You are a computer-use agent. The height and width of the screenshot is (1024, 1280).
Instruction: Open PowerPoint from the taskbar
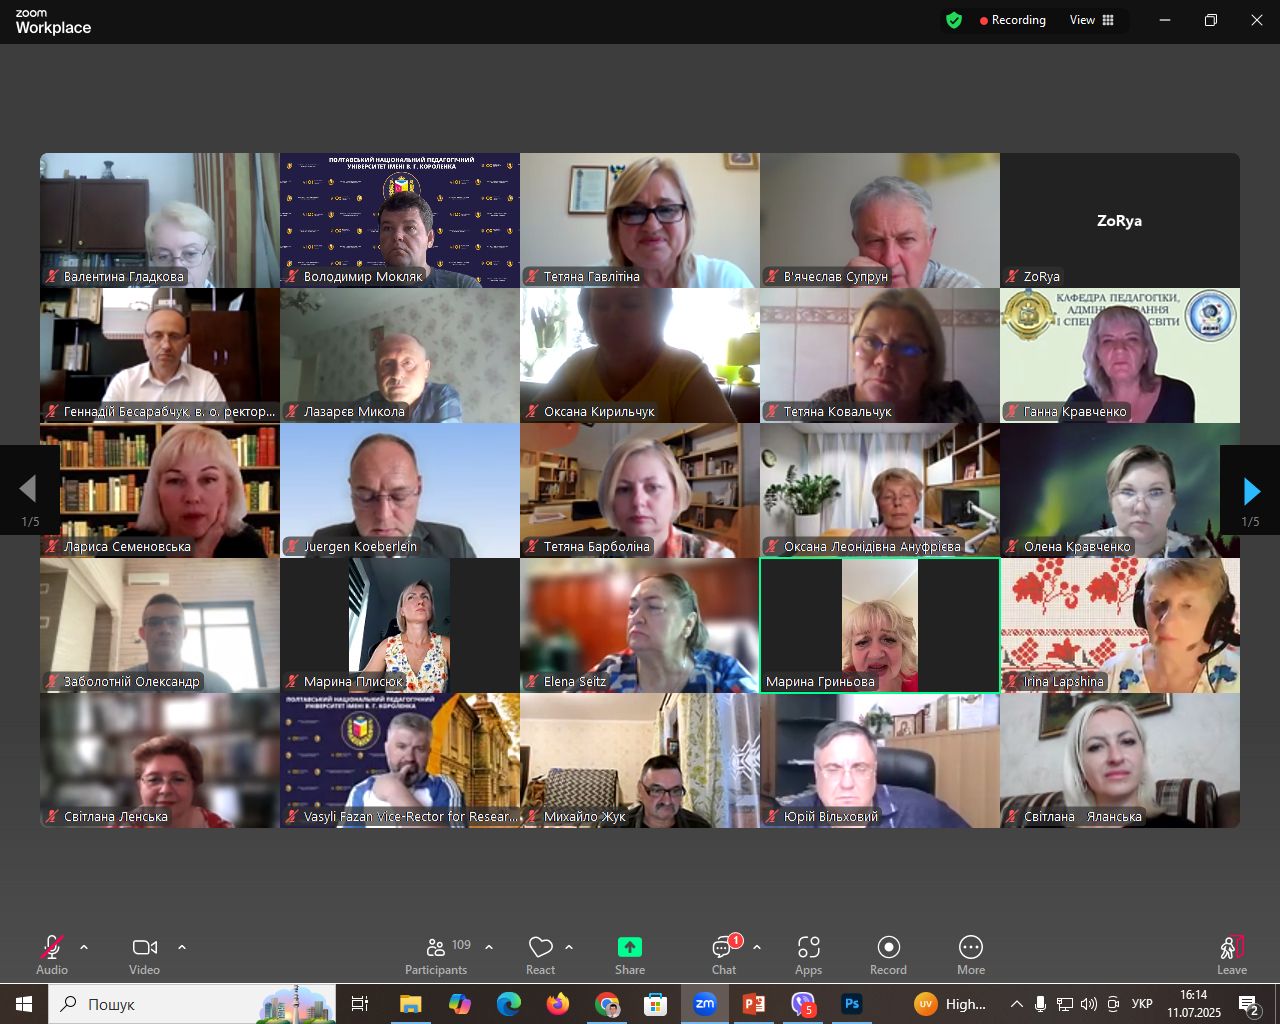(x=754, y=1004)
